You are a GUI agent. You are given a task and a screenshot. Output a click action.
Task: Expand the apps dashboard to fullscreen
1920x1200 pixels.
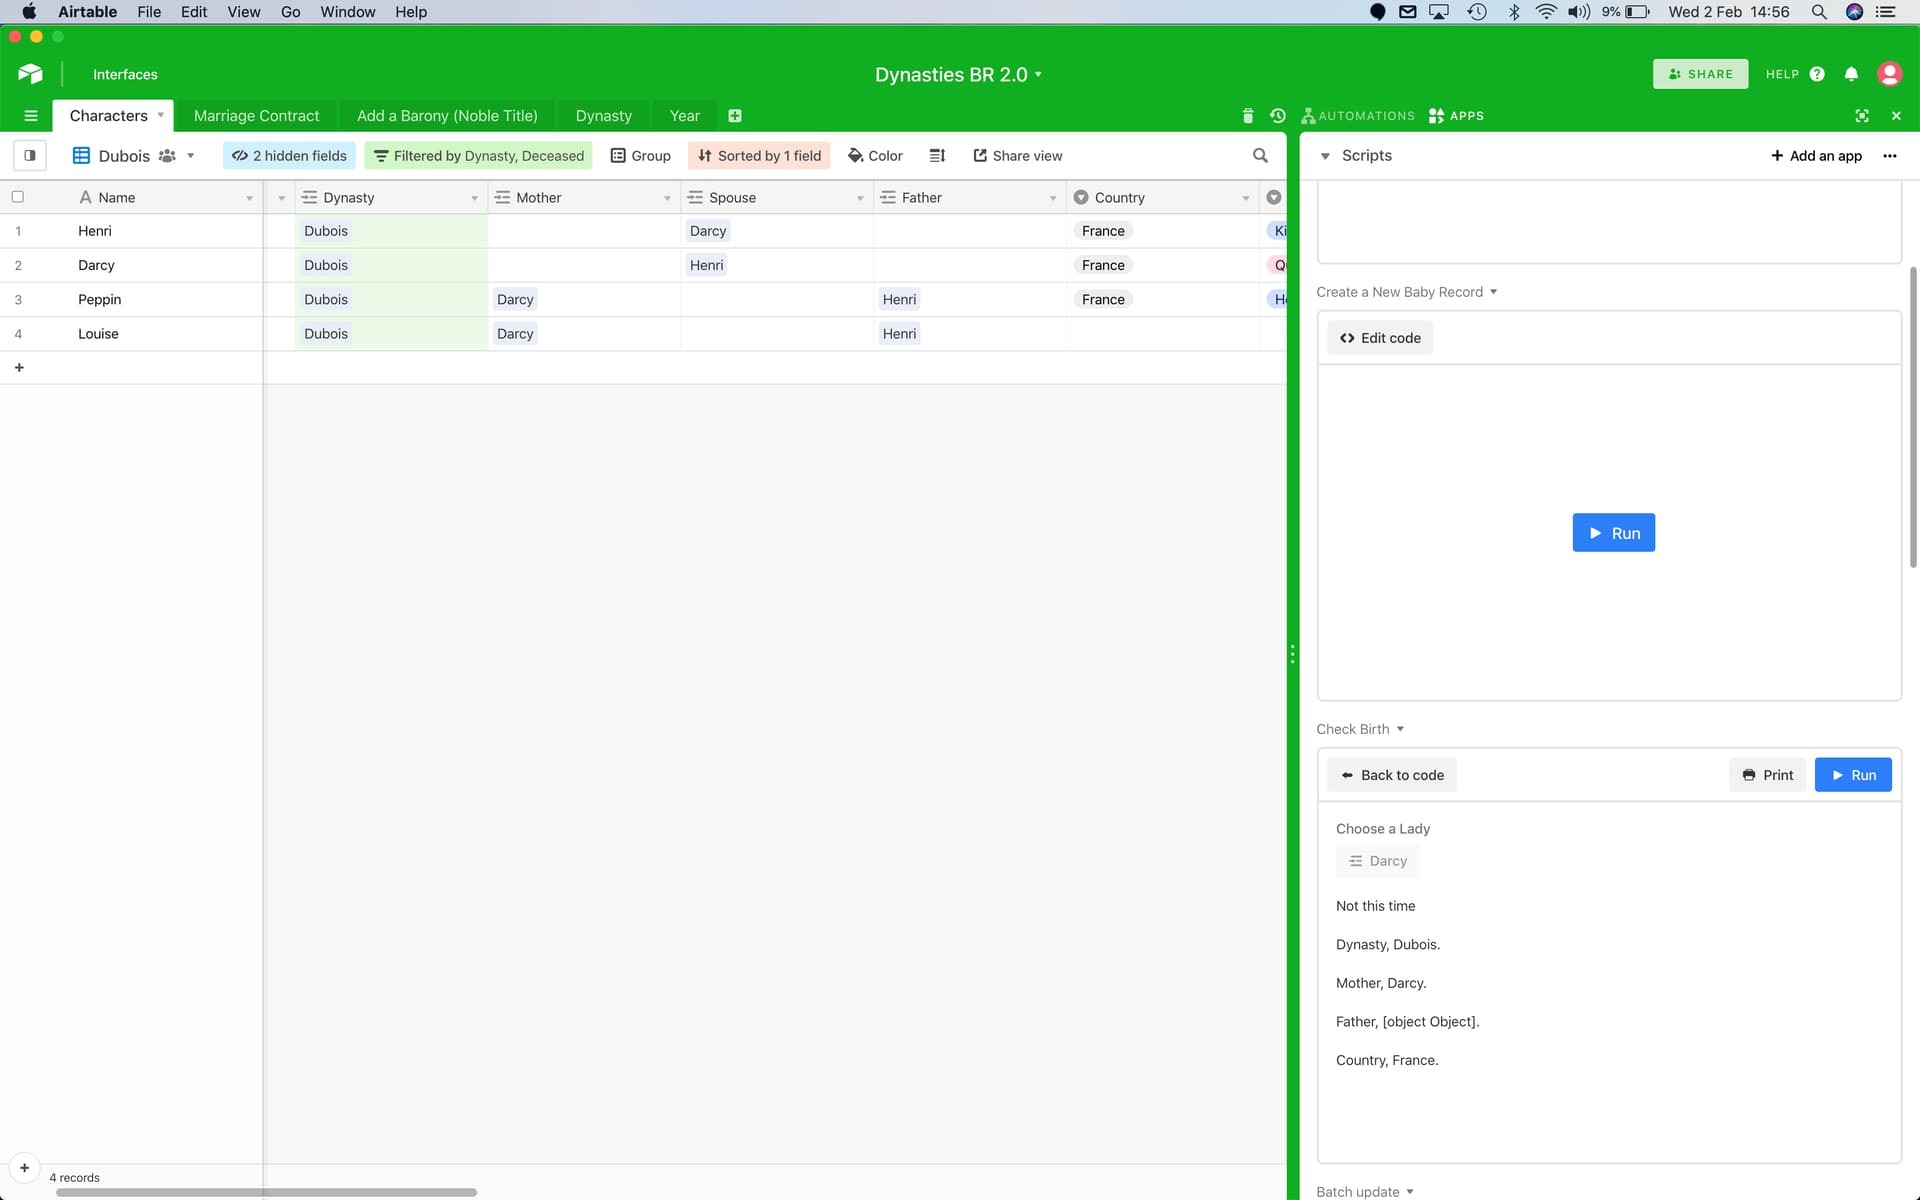tap(1862, 116)
